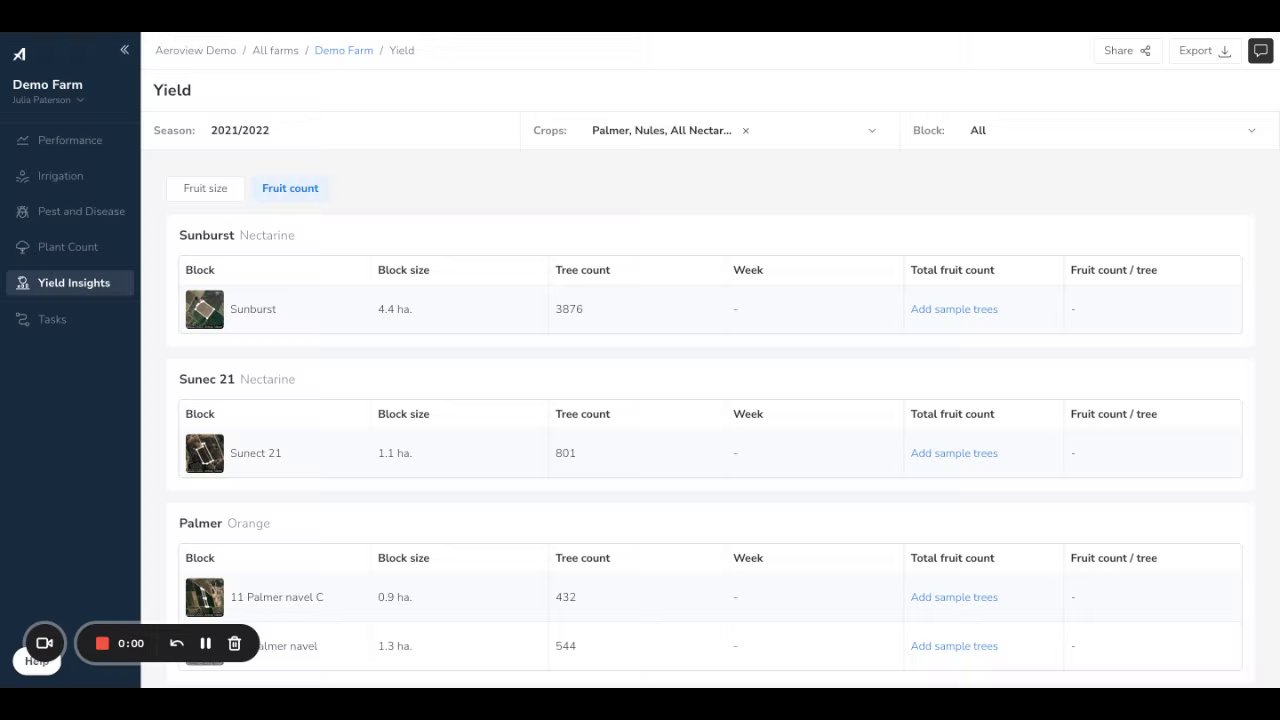Click the Help button

(x=37, y=661)
